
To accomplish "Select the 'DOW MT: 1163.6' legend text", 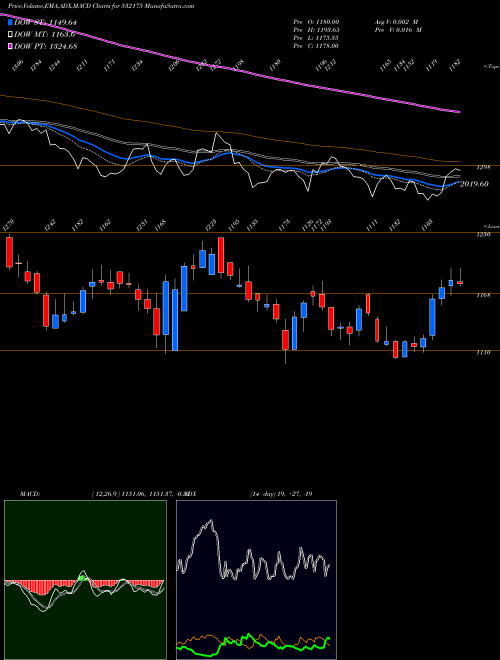I will pyautogui.click(x=45, y=35).
